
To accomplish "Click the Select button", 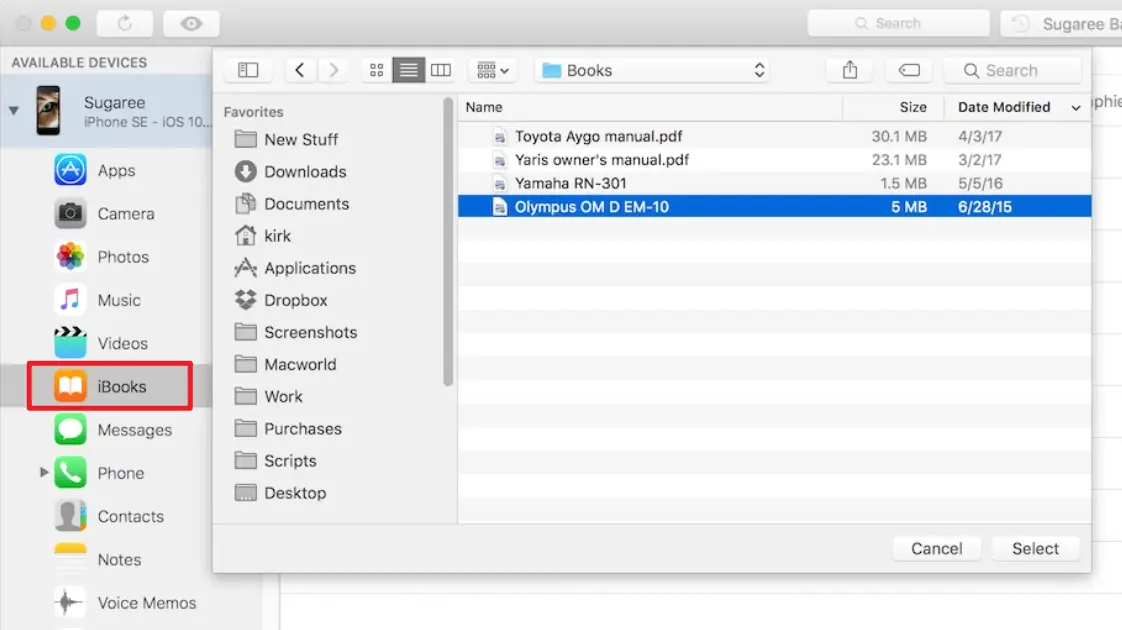I will [1035, 548].
